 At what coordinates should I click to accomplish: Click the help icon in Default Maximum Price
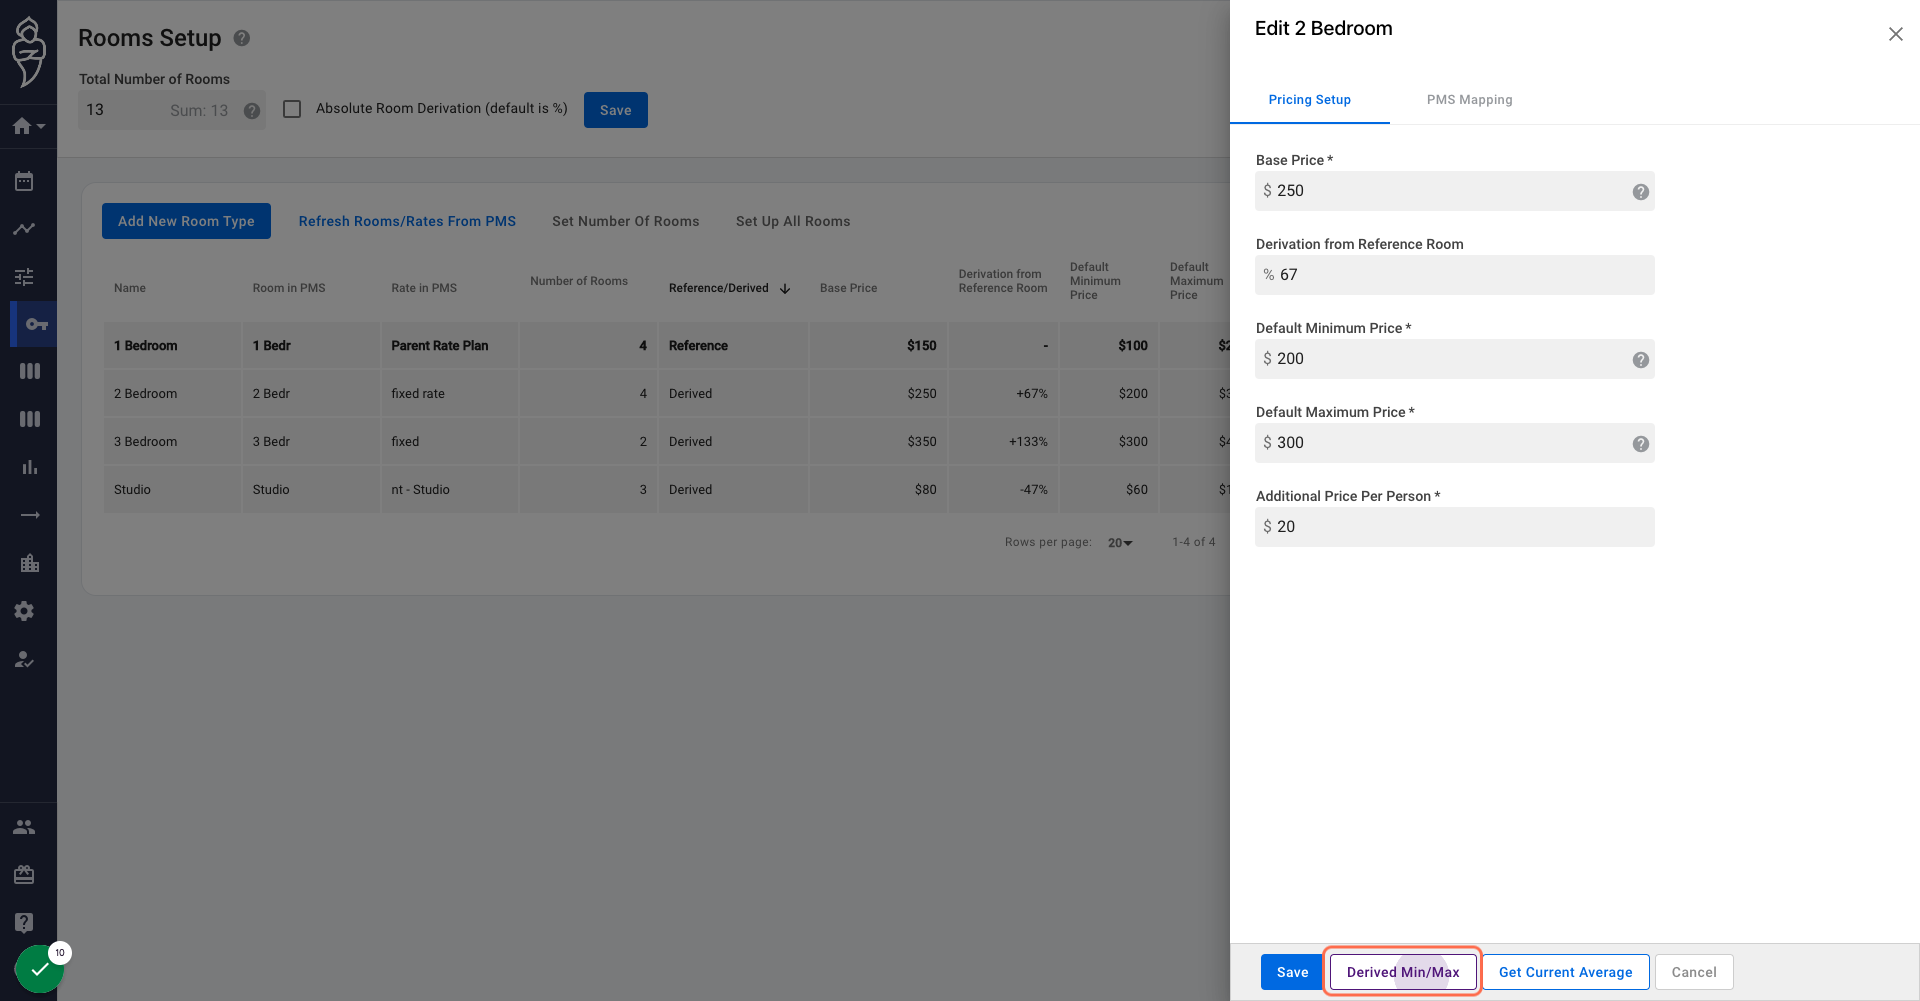tap(1641, 444)
